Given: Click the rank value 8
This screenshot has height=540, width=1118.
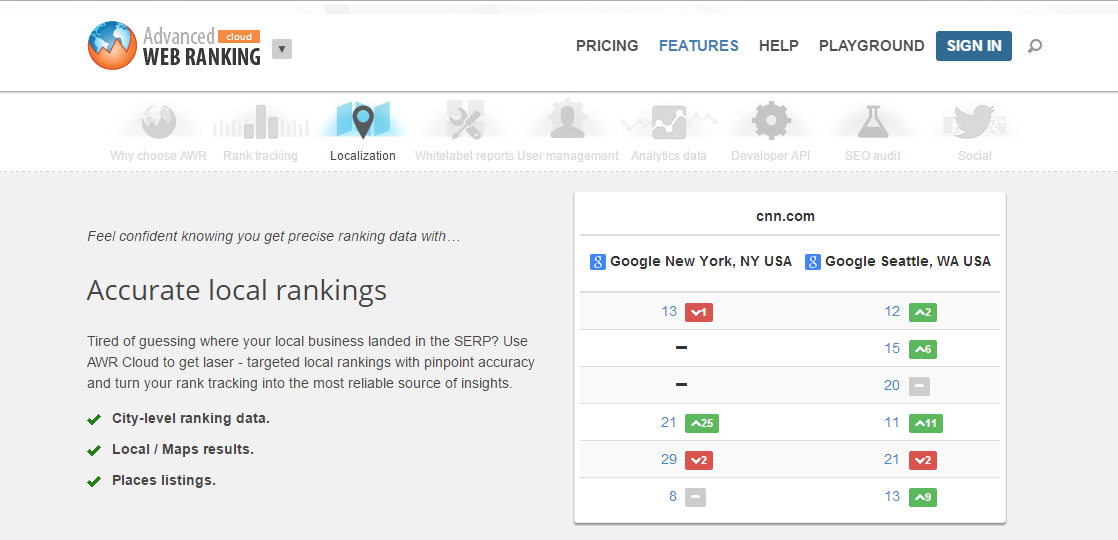Looking at the screenshot, I should (673, 496).
